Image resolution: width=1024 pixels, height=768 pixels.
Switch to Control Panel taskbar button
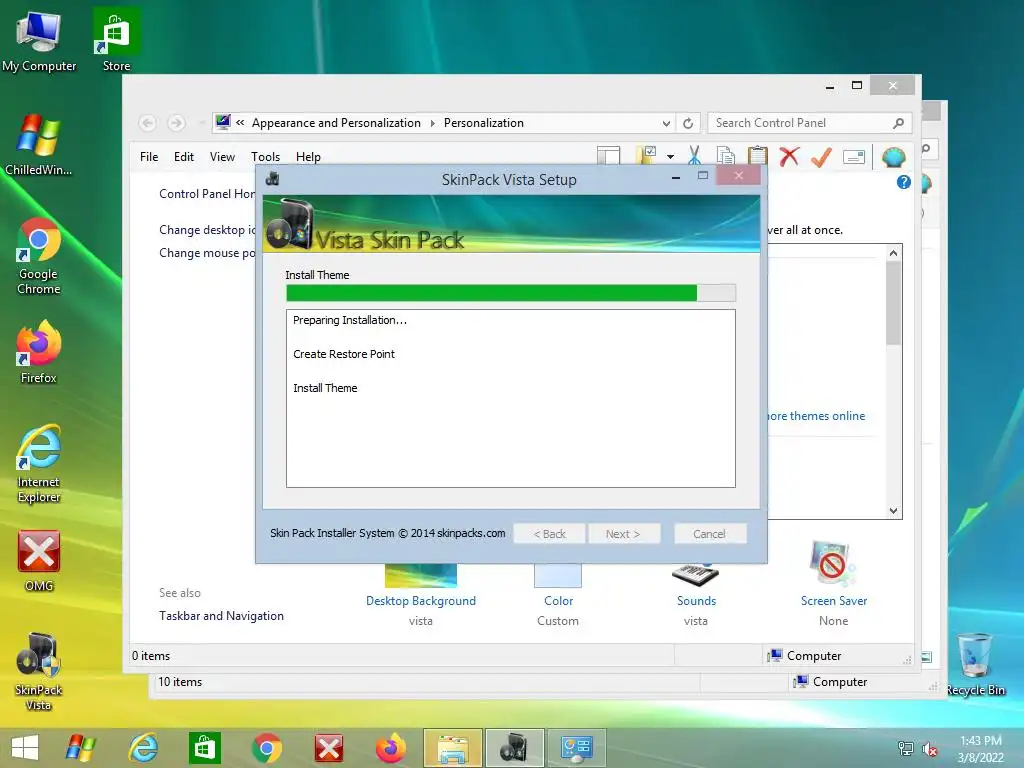coord(577,748)
